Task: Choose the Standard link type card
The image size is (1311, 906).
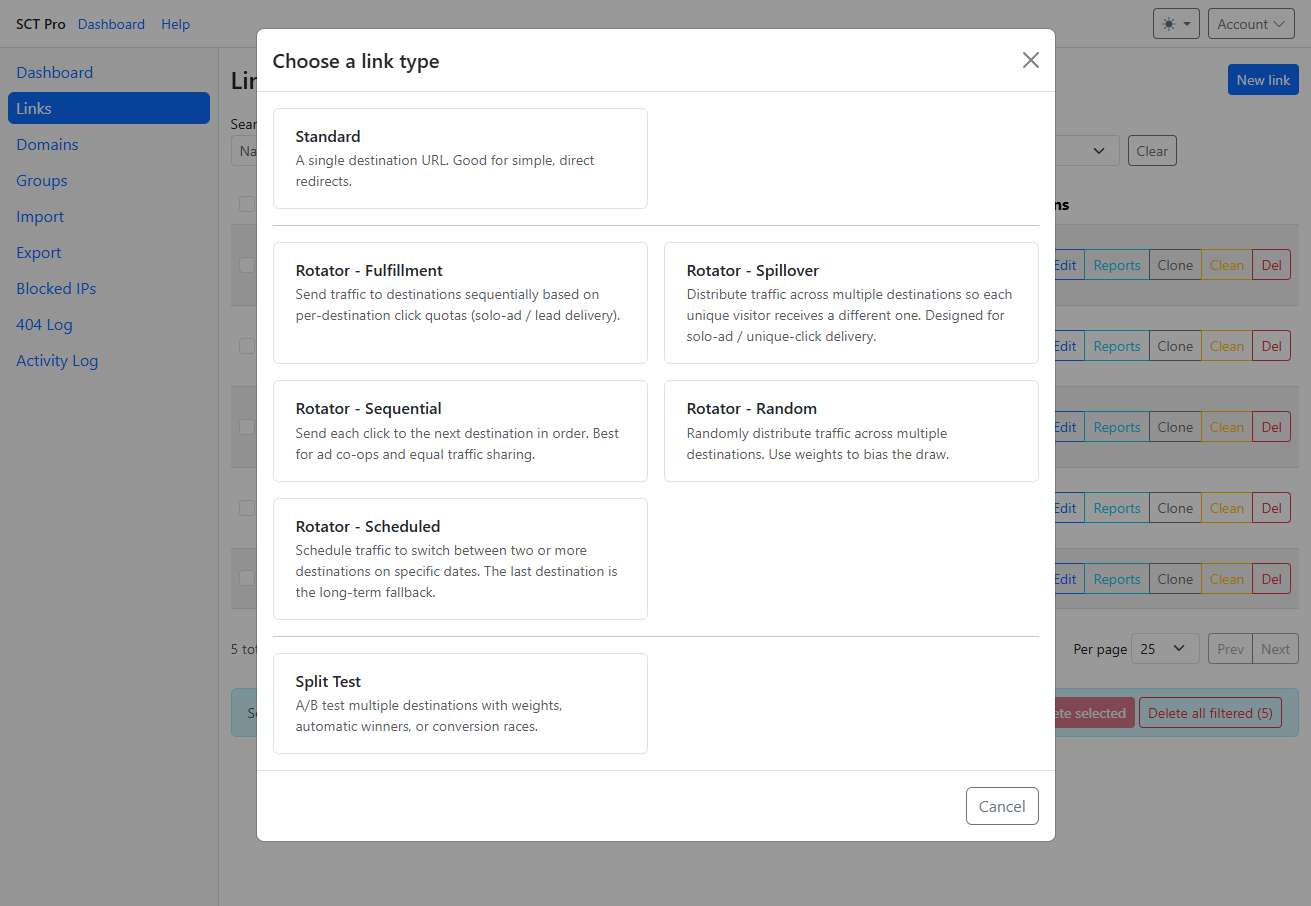Action: (x=460, y=158)
